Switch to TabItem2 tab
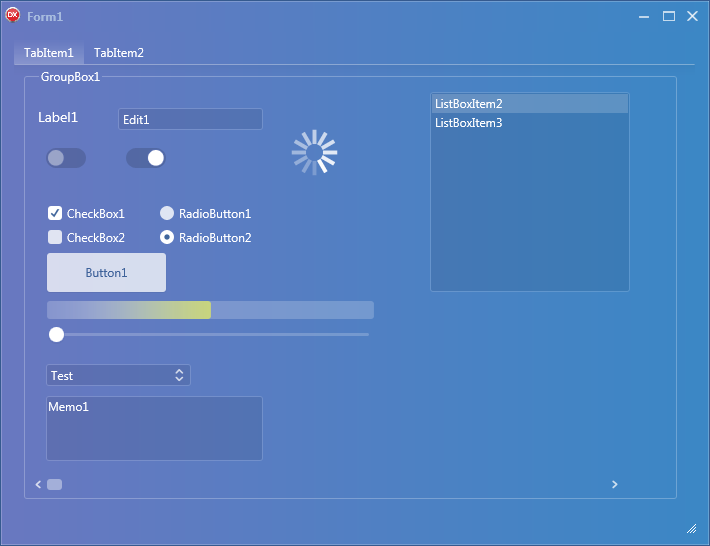 pos(119,53)
